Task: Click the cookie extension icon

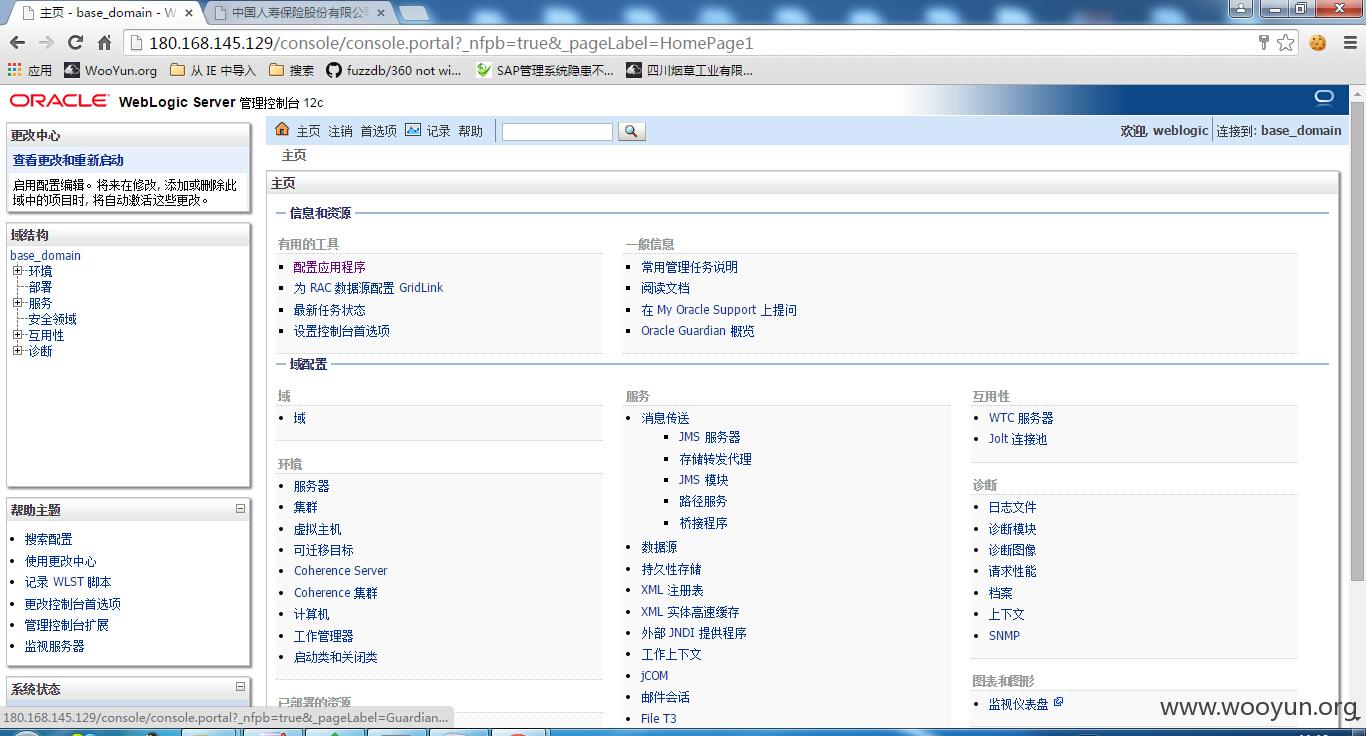Action: point(1317,43)
